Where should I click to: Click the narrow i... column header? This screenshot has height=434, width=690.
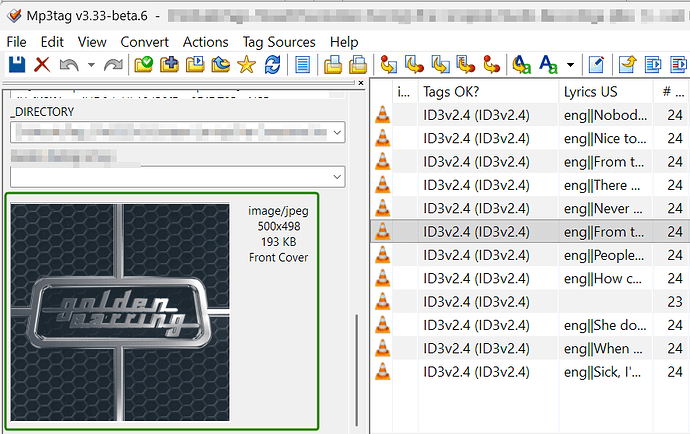tap(405, 92)
